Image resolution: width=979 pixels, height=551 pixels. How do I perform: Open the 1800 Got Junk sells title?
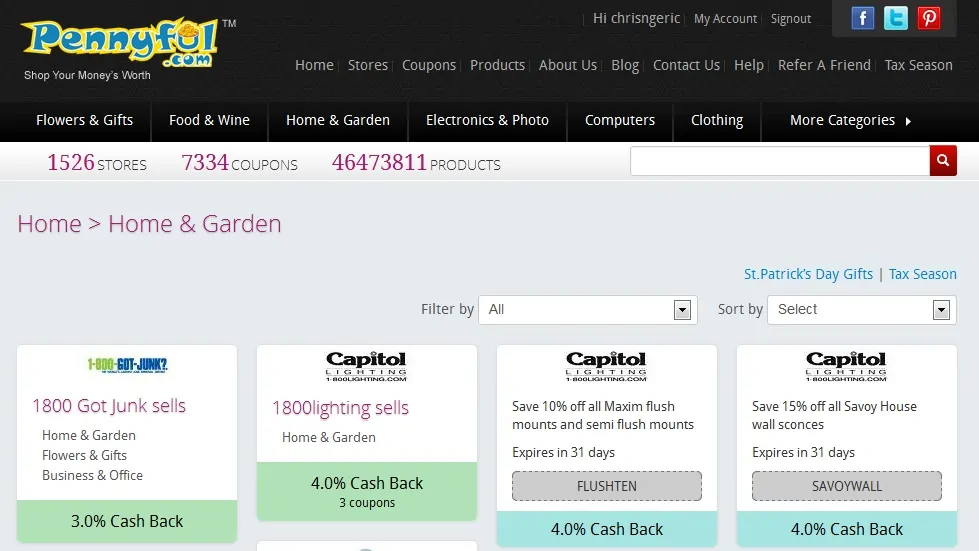109,406
